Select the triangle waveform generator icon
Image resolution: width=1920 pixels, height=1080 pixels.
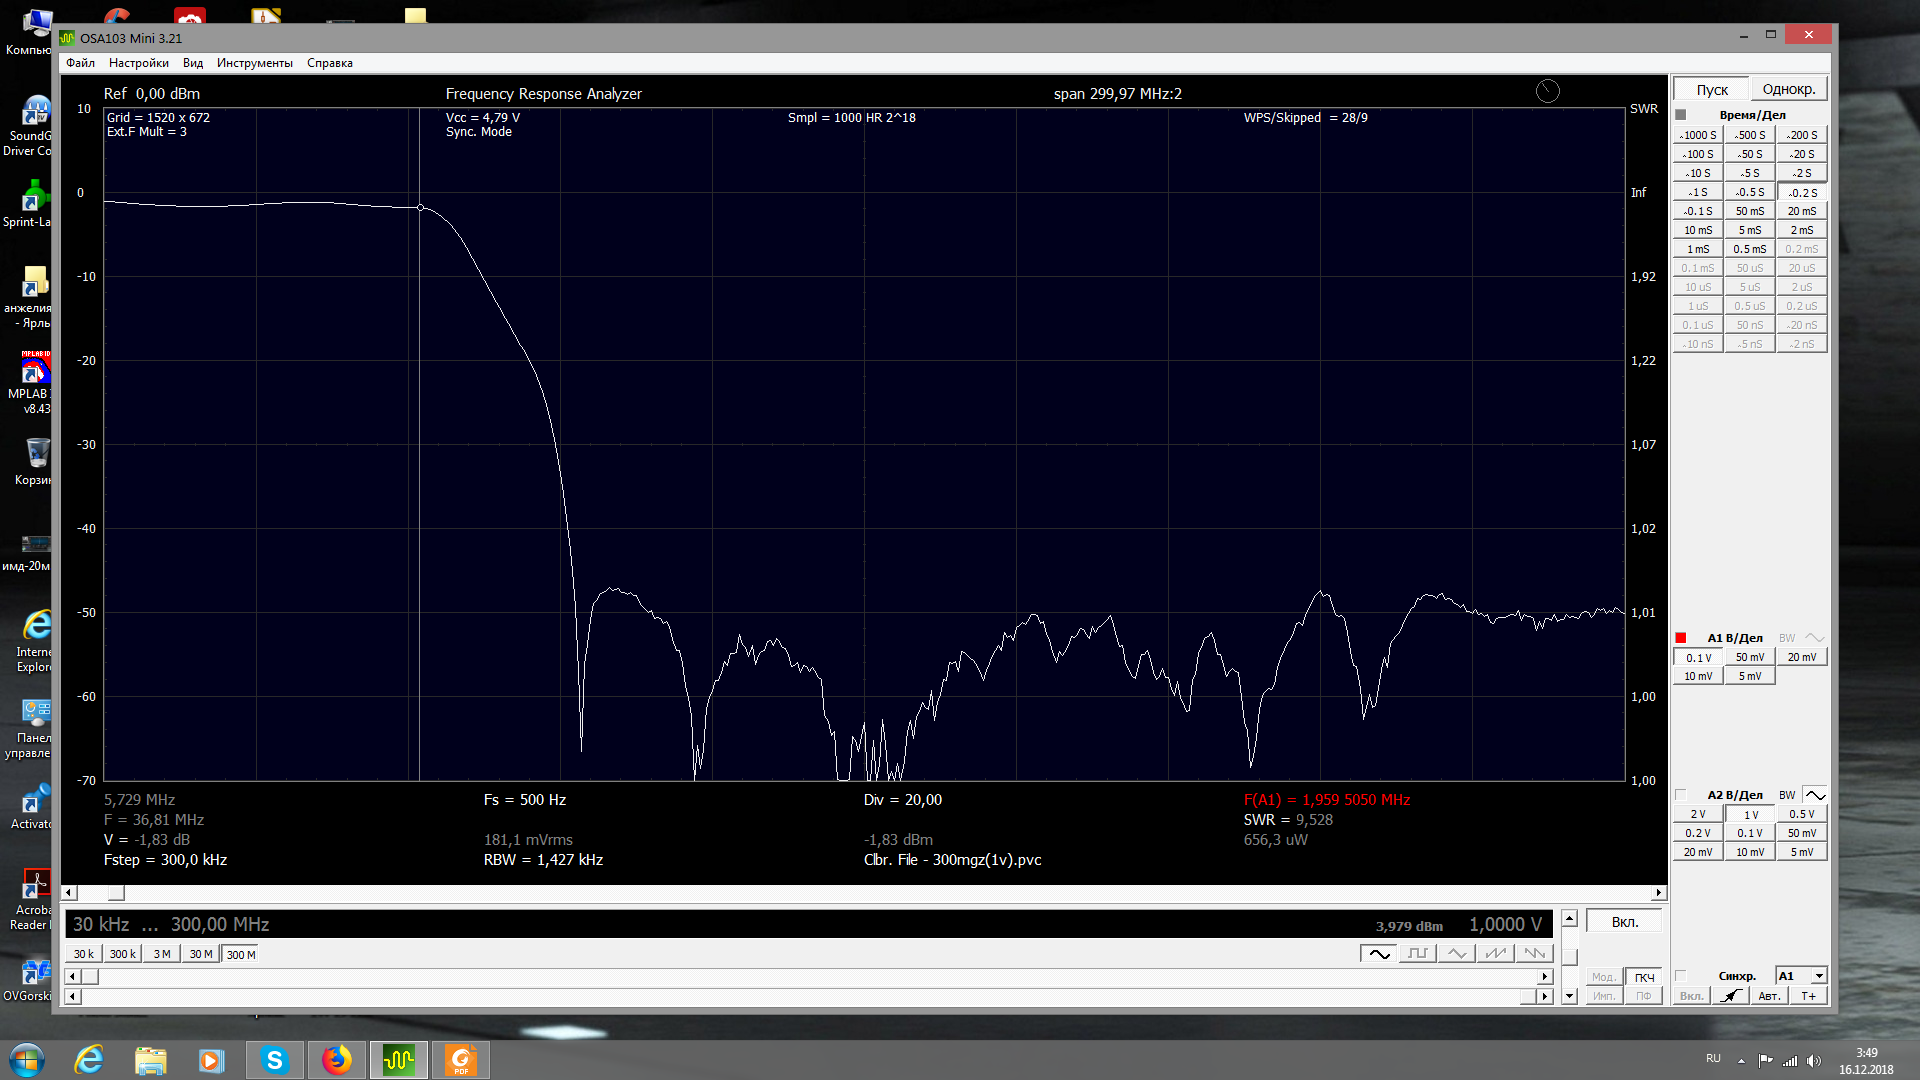point(1457,954)
